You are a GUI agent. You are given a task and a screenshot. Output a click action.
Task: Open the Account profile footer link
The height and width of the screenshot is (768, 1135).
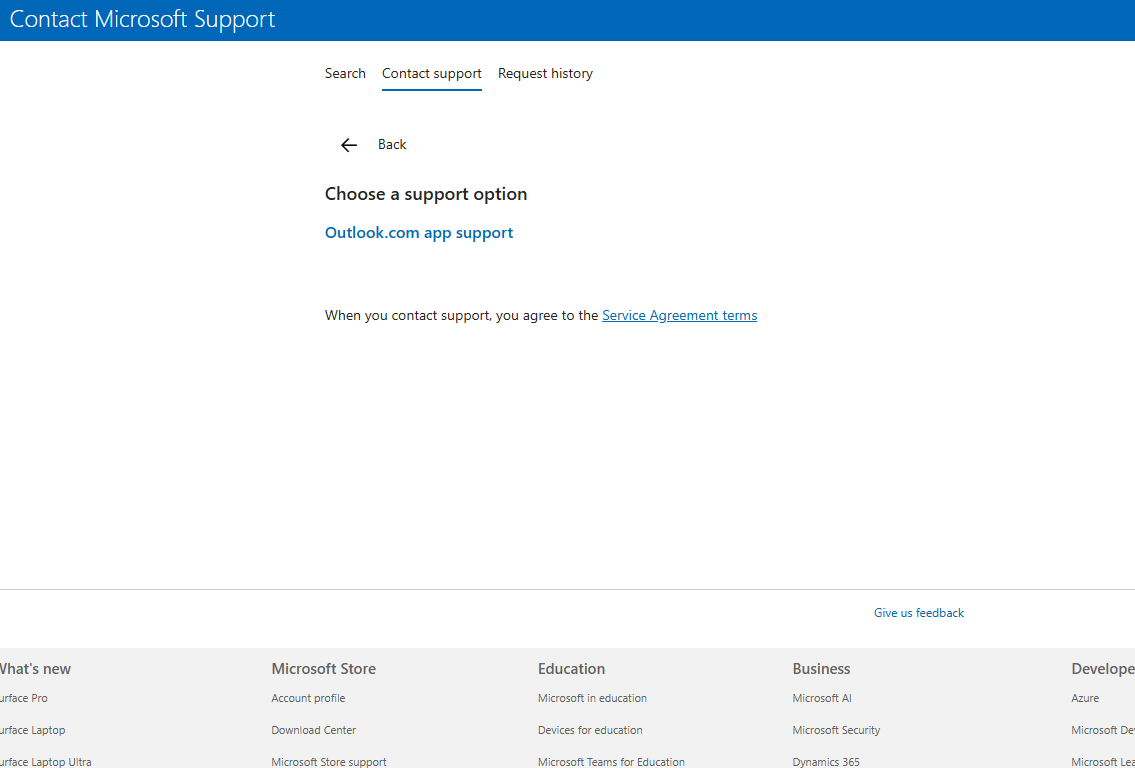click(308, 699)
